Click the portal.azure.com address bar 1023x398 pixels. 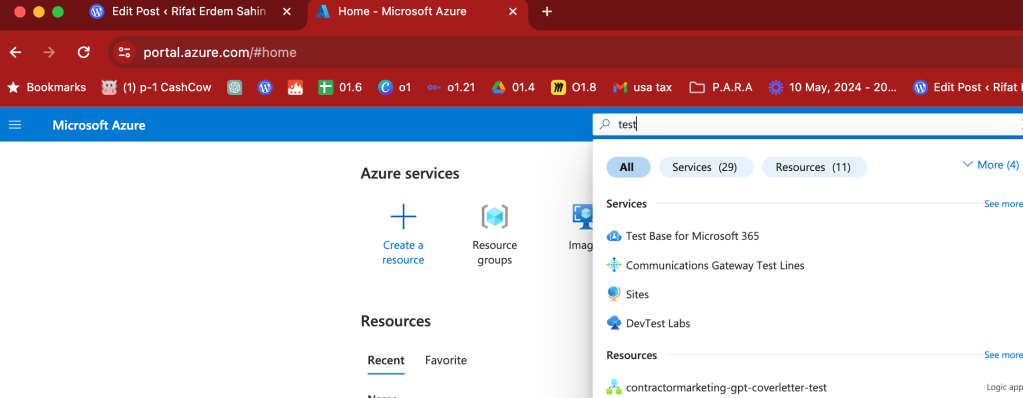click(x=220, y=53)
